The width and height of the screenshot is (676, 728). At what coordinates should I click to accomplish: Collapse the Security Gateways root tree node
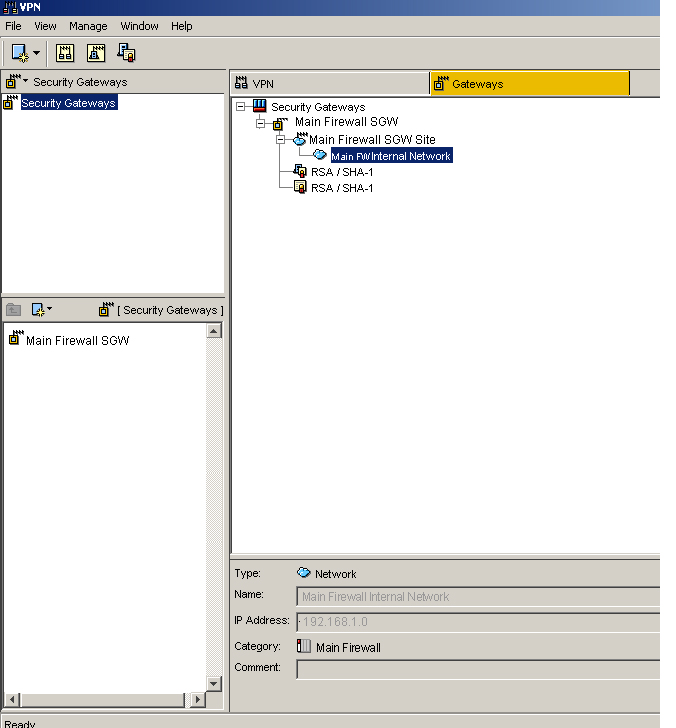[241, 107]
